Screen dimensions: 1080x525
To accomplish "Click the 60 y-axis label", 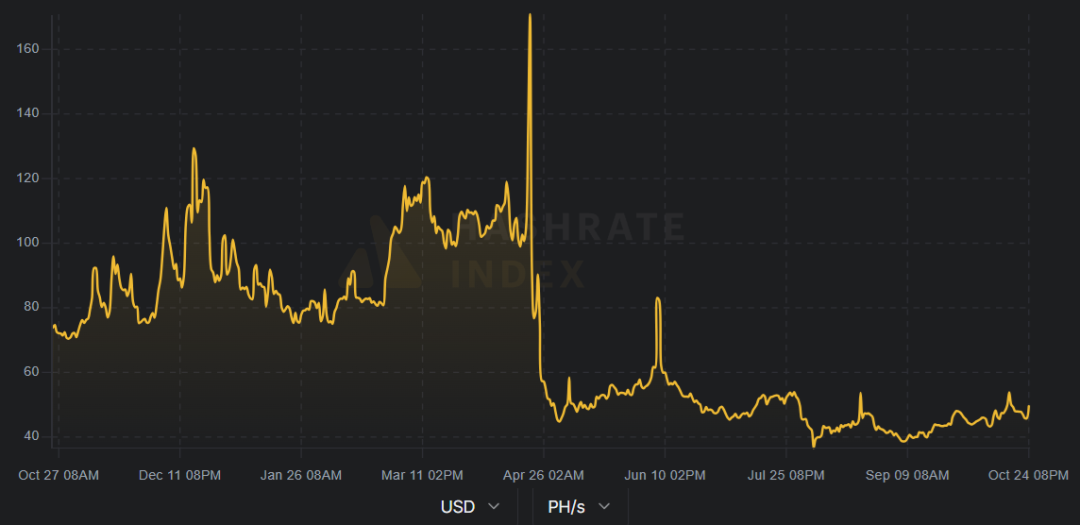I will 31,372.
